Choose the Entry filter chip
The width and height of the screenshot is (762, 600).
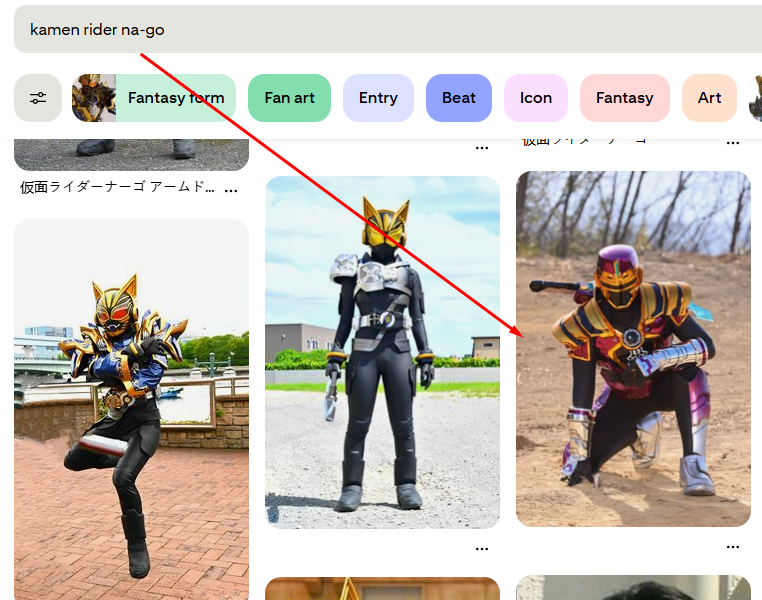[378, 98]
